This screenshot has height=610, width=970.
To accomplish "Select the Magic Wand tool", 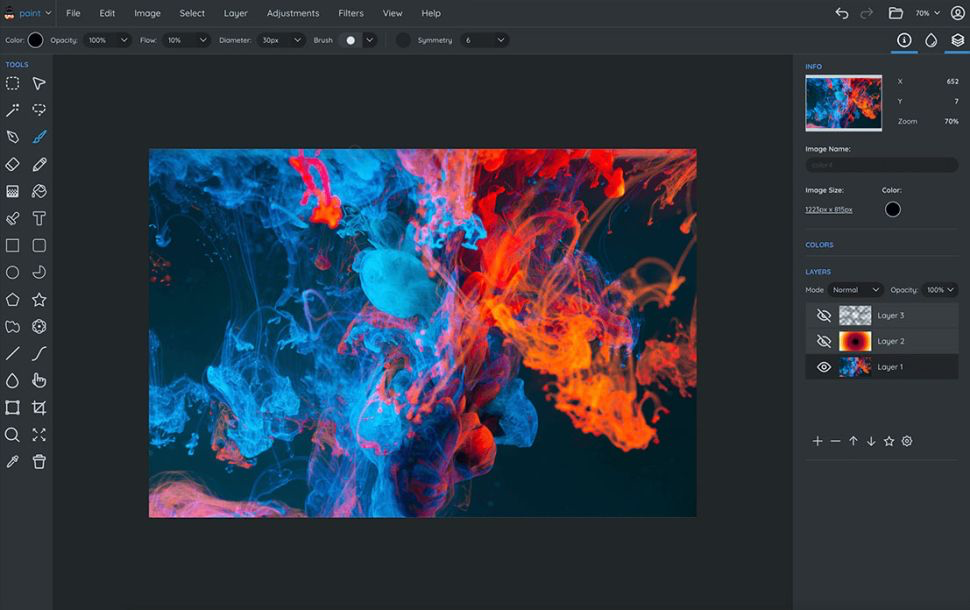I will (x=13, y=110).
